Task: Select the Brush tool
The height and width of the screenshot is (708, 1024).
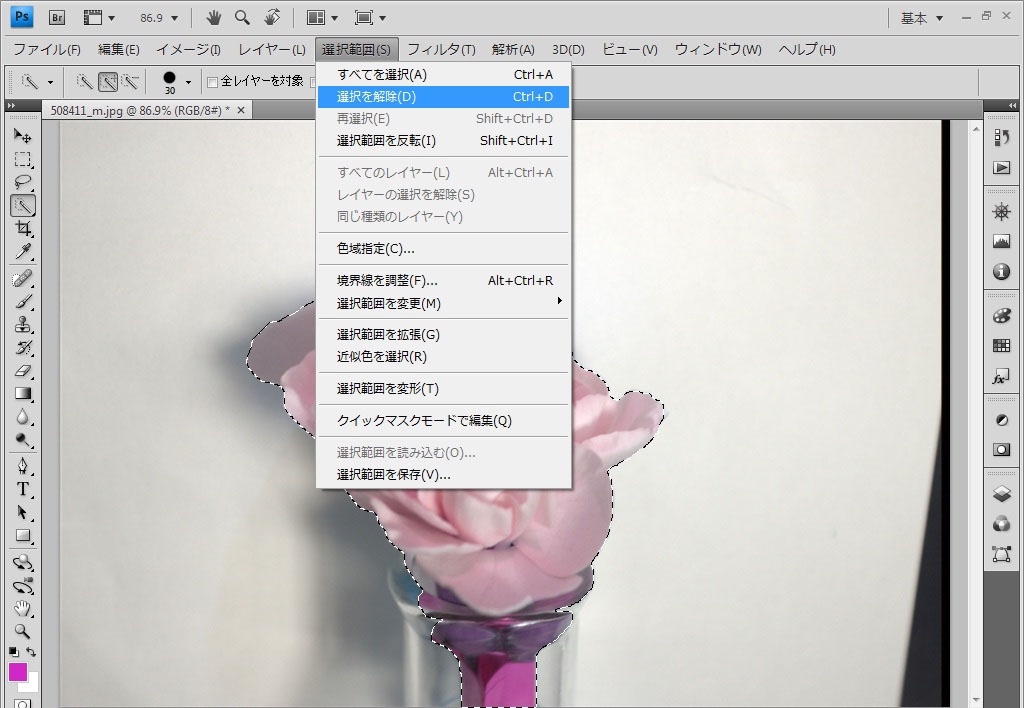Action: coord(22,302)
